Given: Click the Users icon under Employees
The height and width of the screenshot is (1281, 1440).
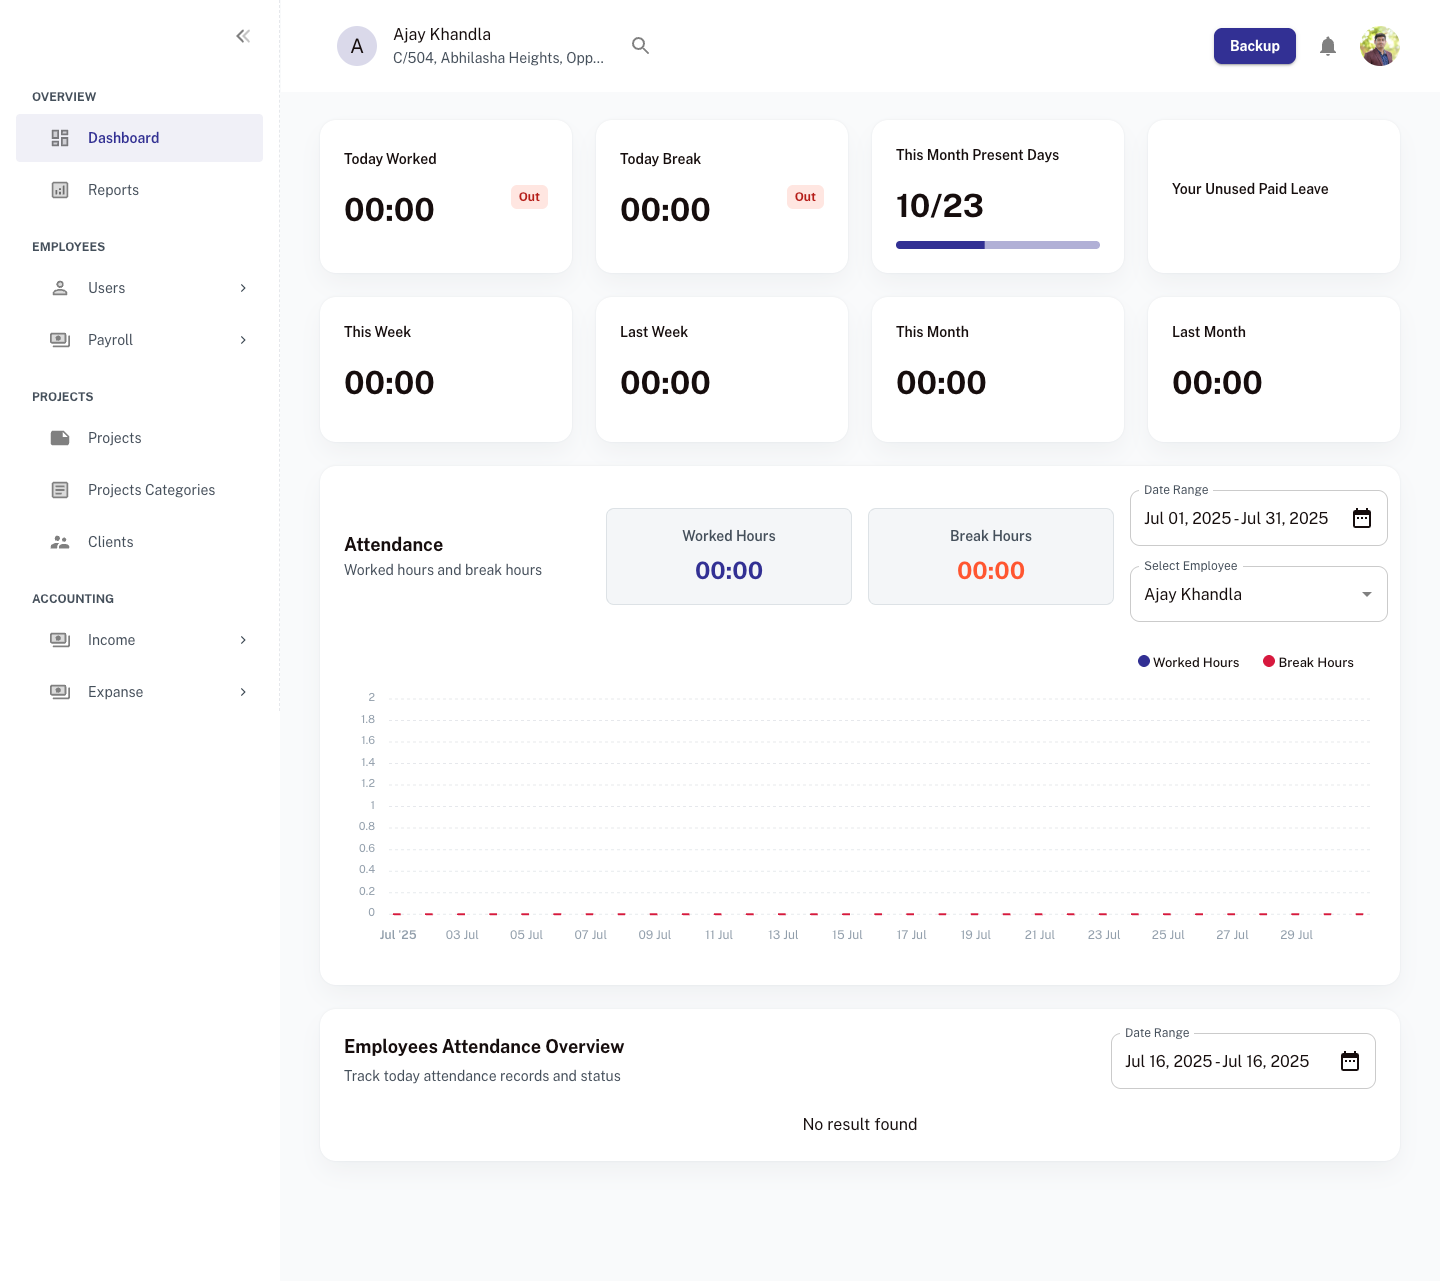Looking at the screenshot, I should tap(60, 288).
